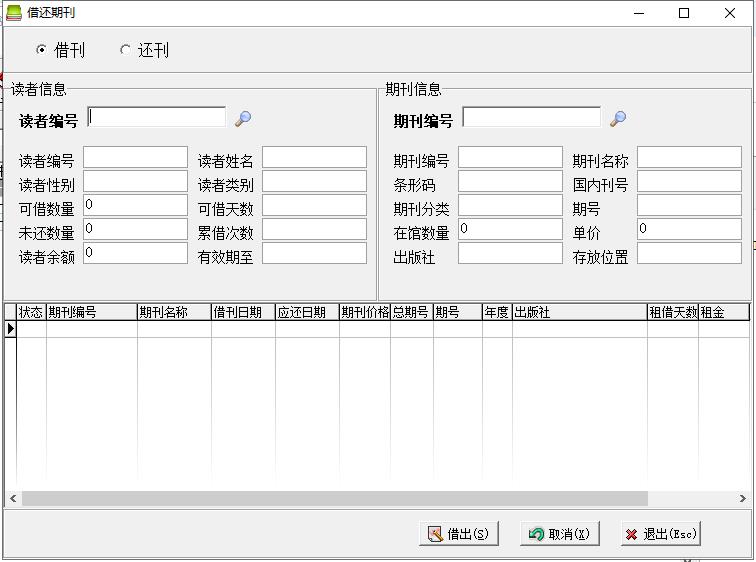
Task: Click the 退出(Esc) button
Action: click(661, 534)
